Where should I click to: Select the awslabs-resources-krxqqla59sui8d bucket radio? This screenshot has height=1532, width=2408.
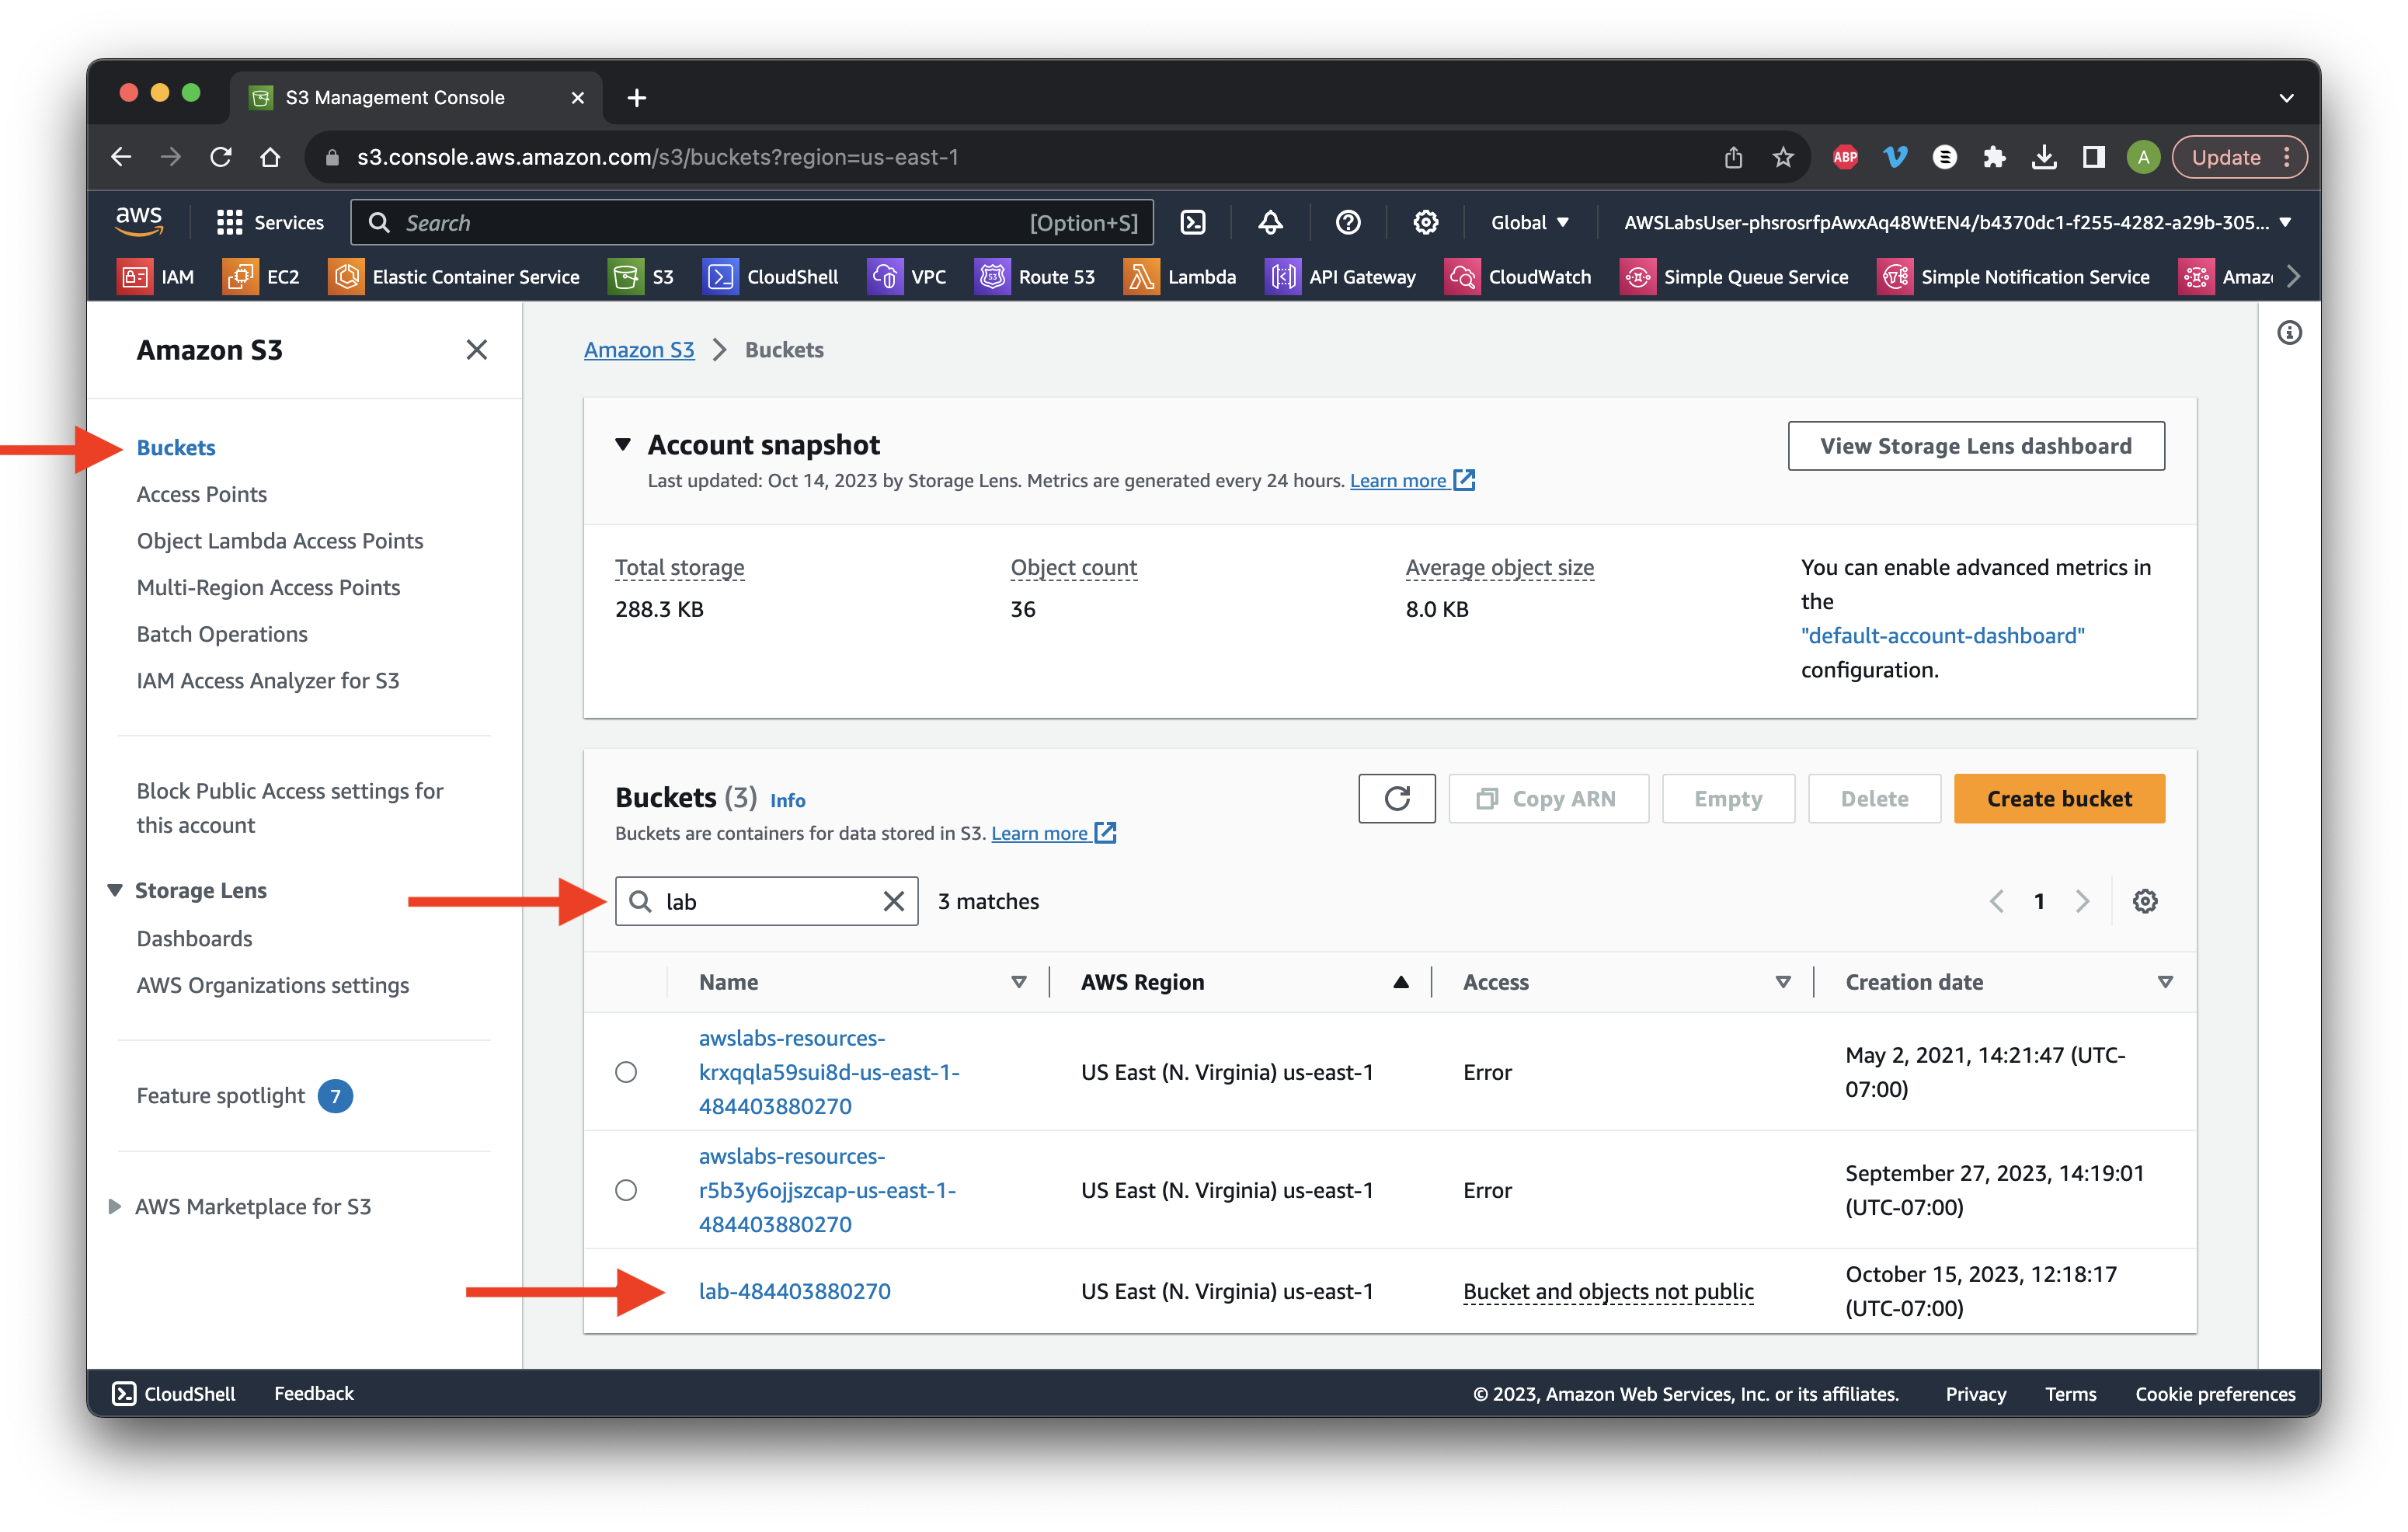(626, 1072)
